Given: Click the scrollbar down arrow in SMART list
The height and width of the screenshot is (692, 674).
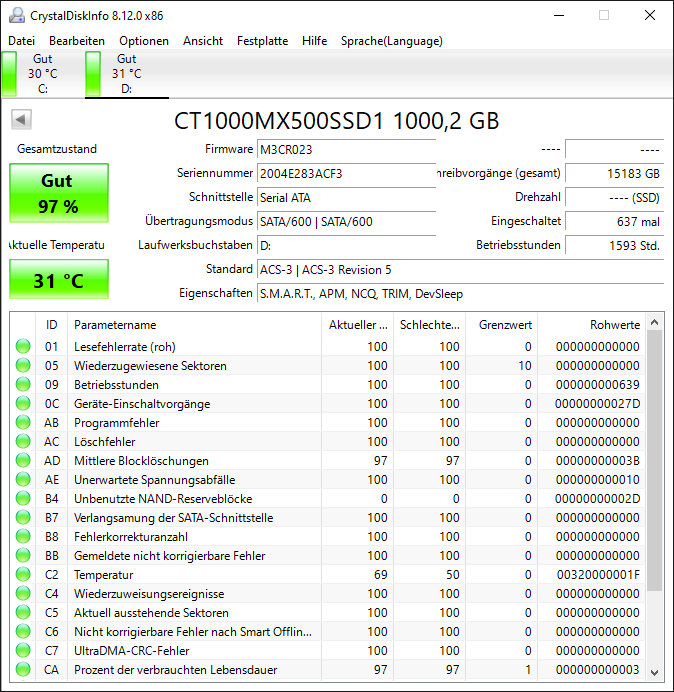Looking at the screenshot, I should pos(655,672).
